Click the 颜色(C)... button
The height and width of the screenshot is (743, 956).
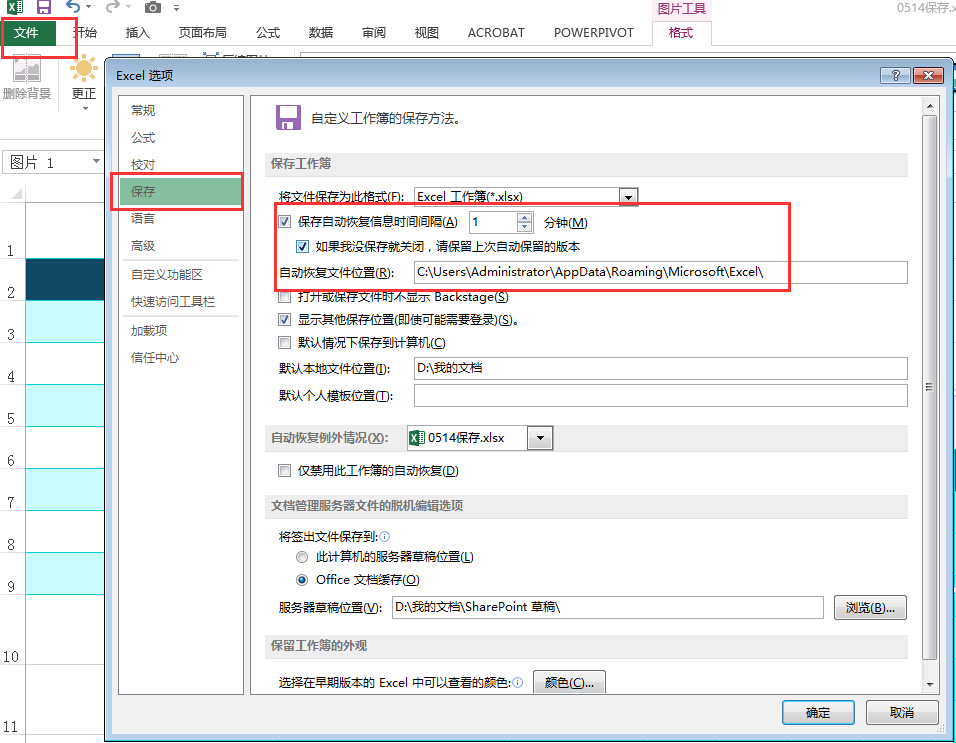pos(569,683)
